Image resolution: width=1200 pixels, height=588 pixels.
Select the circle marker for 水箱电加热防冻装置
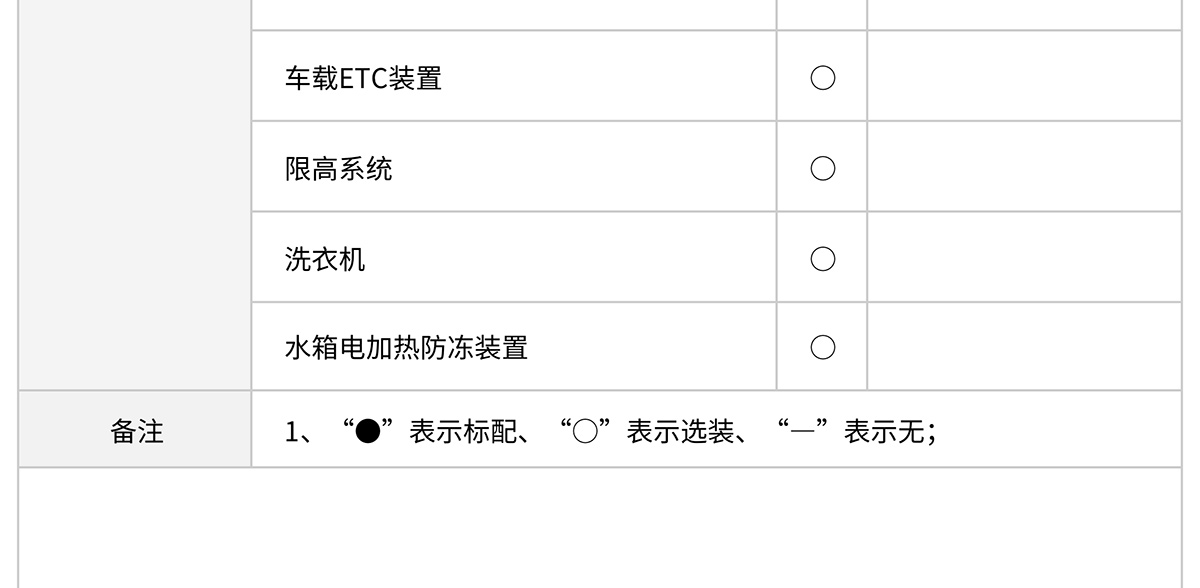coord(822,347)
